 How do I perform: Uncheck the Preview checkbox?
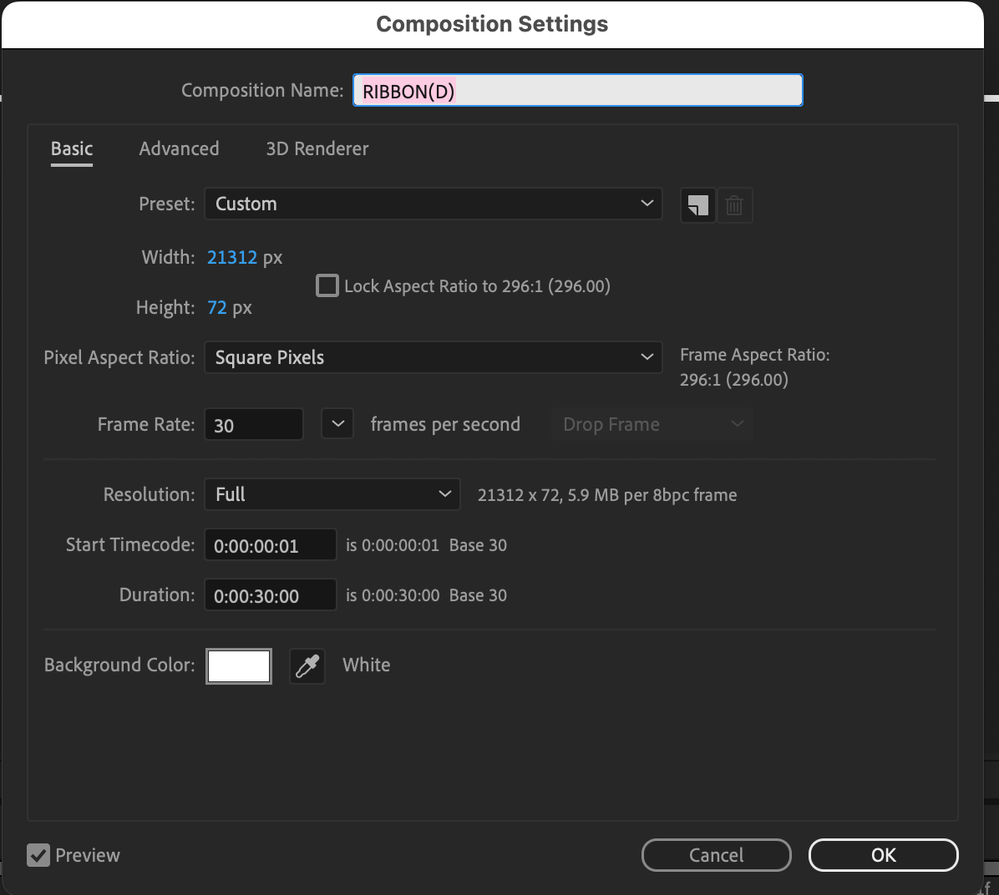point(39,855)
